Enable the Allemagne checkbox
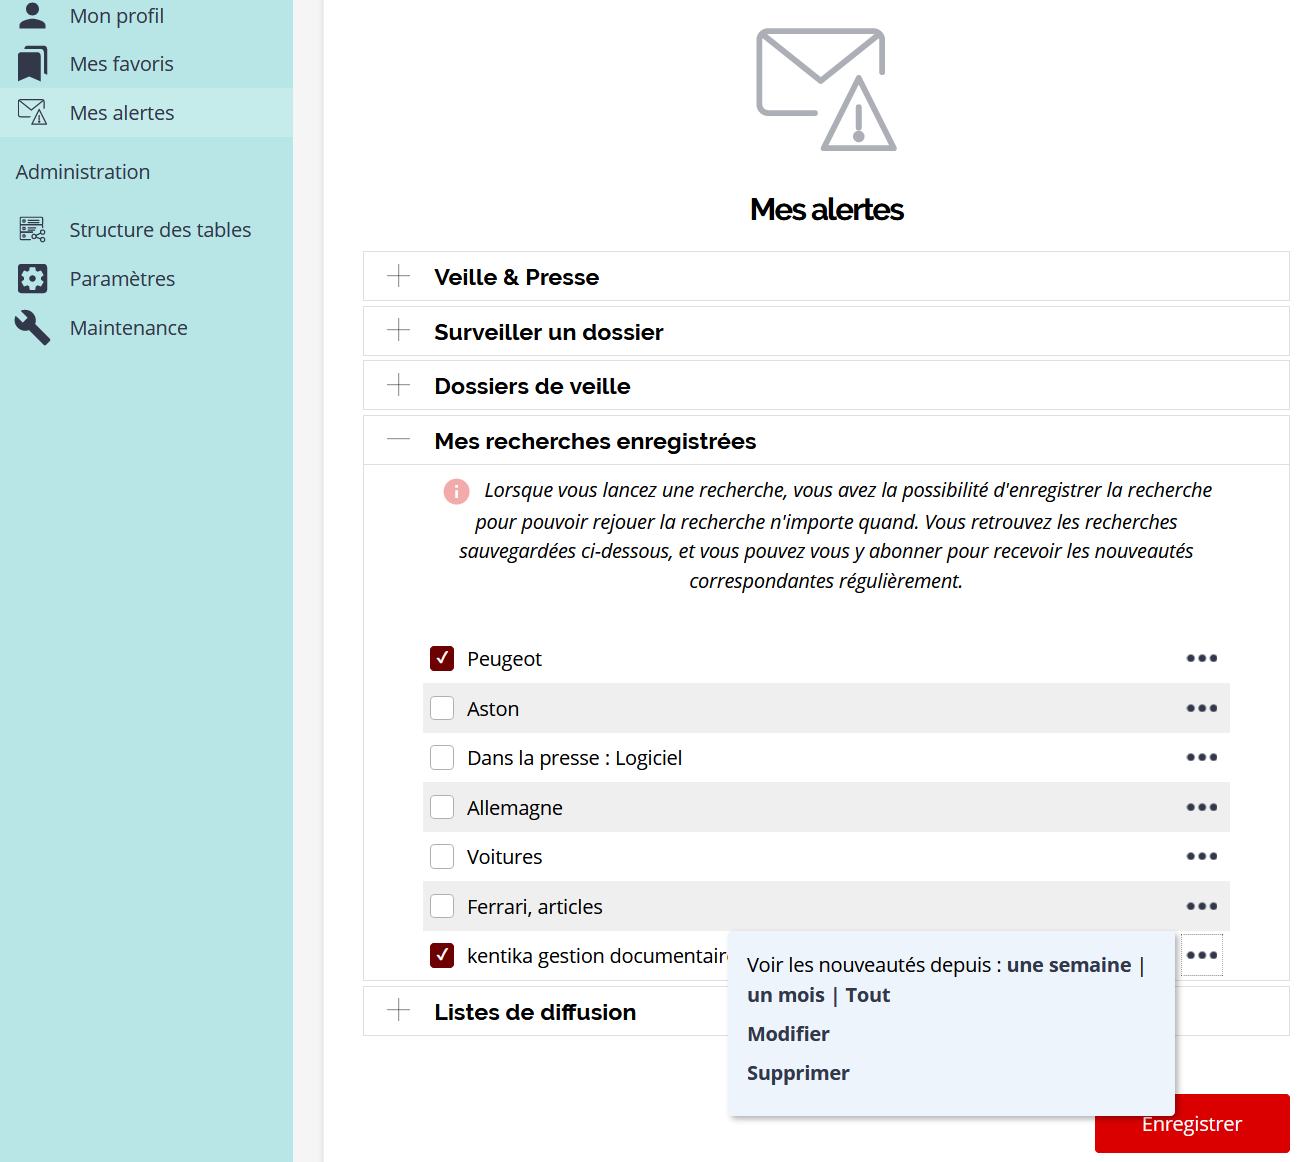The height and width of the screenshot is (1162, 1302). (x=442, y=807)
